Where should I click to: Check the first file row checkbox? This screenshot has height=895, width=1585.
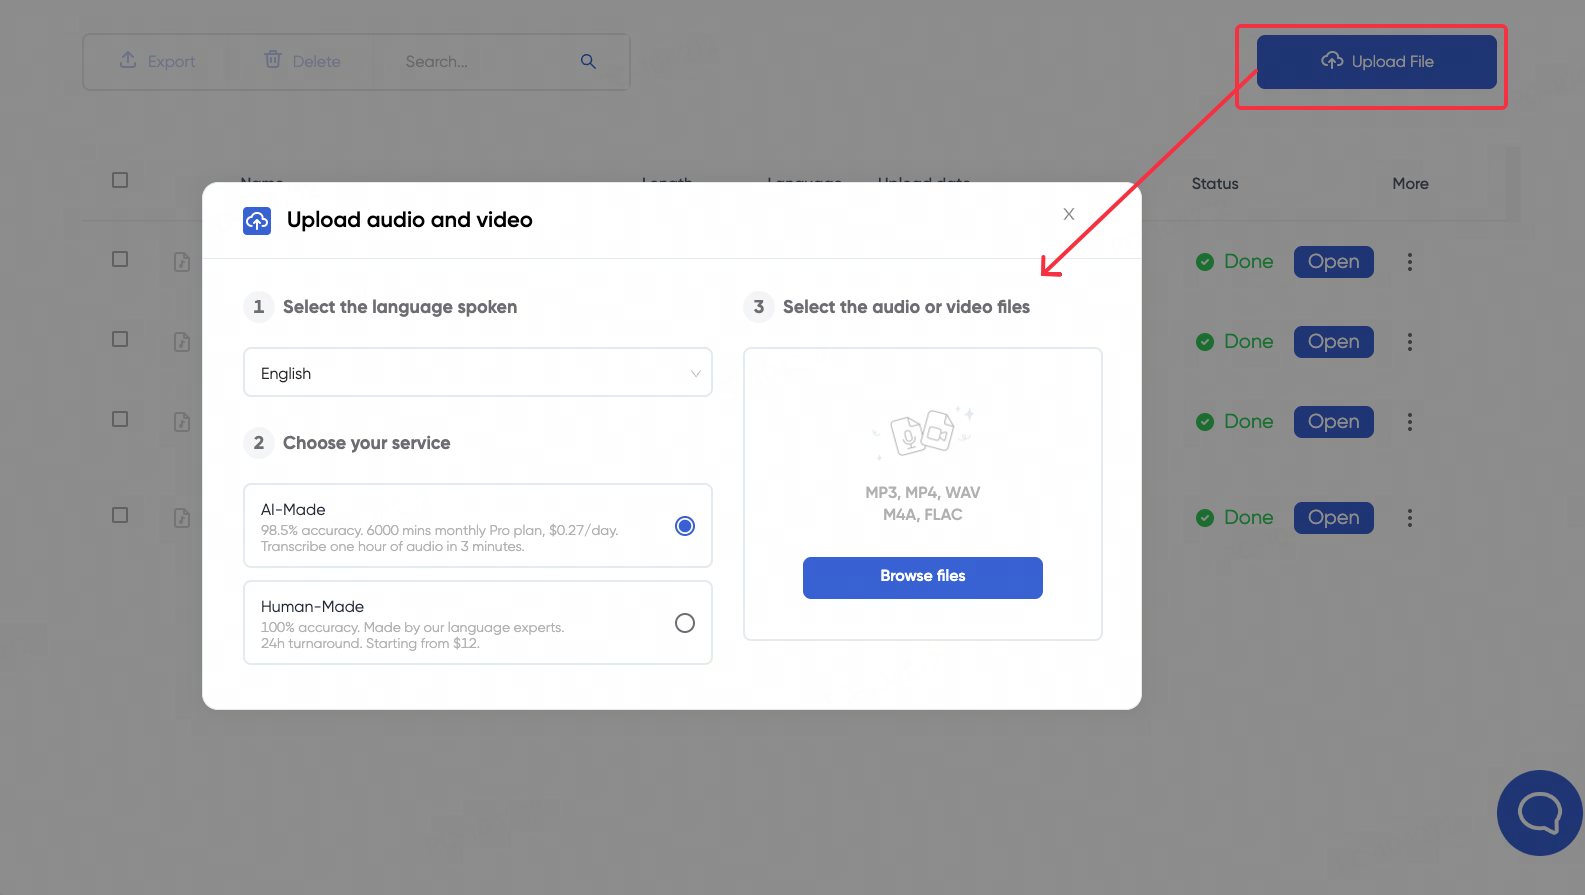(x=120, y=259)
